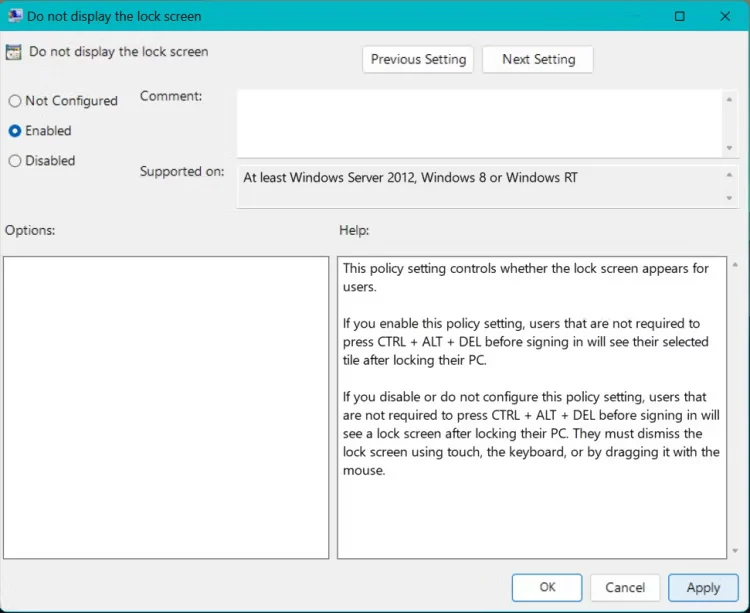Choose the Disabled radio button
Screen dimensions: 750x613
click(15, 161)
